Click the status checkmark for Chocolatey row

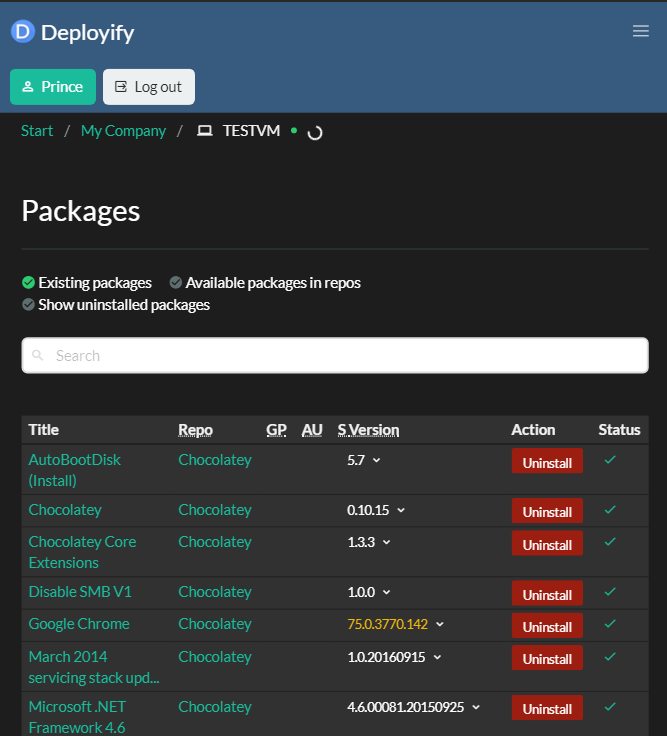click(x=610, y=510)
